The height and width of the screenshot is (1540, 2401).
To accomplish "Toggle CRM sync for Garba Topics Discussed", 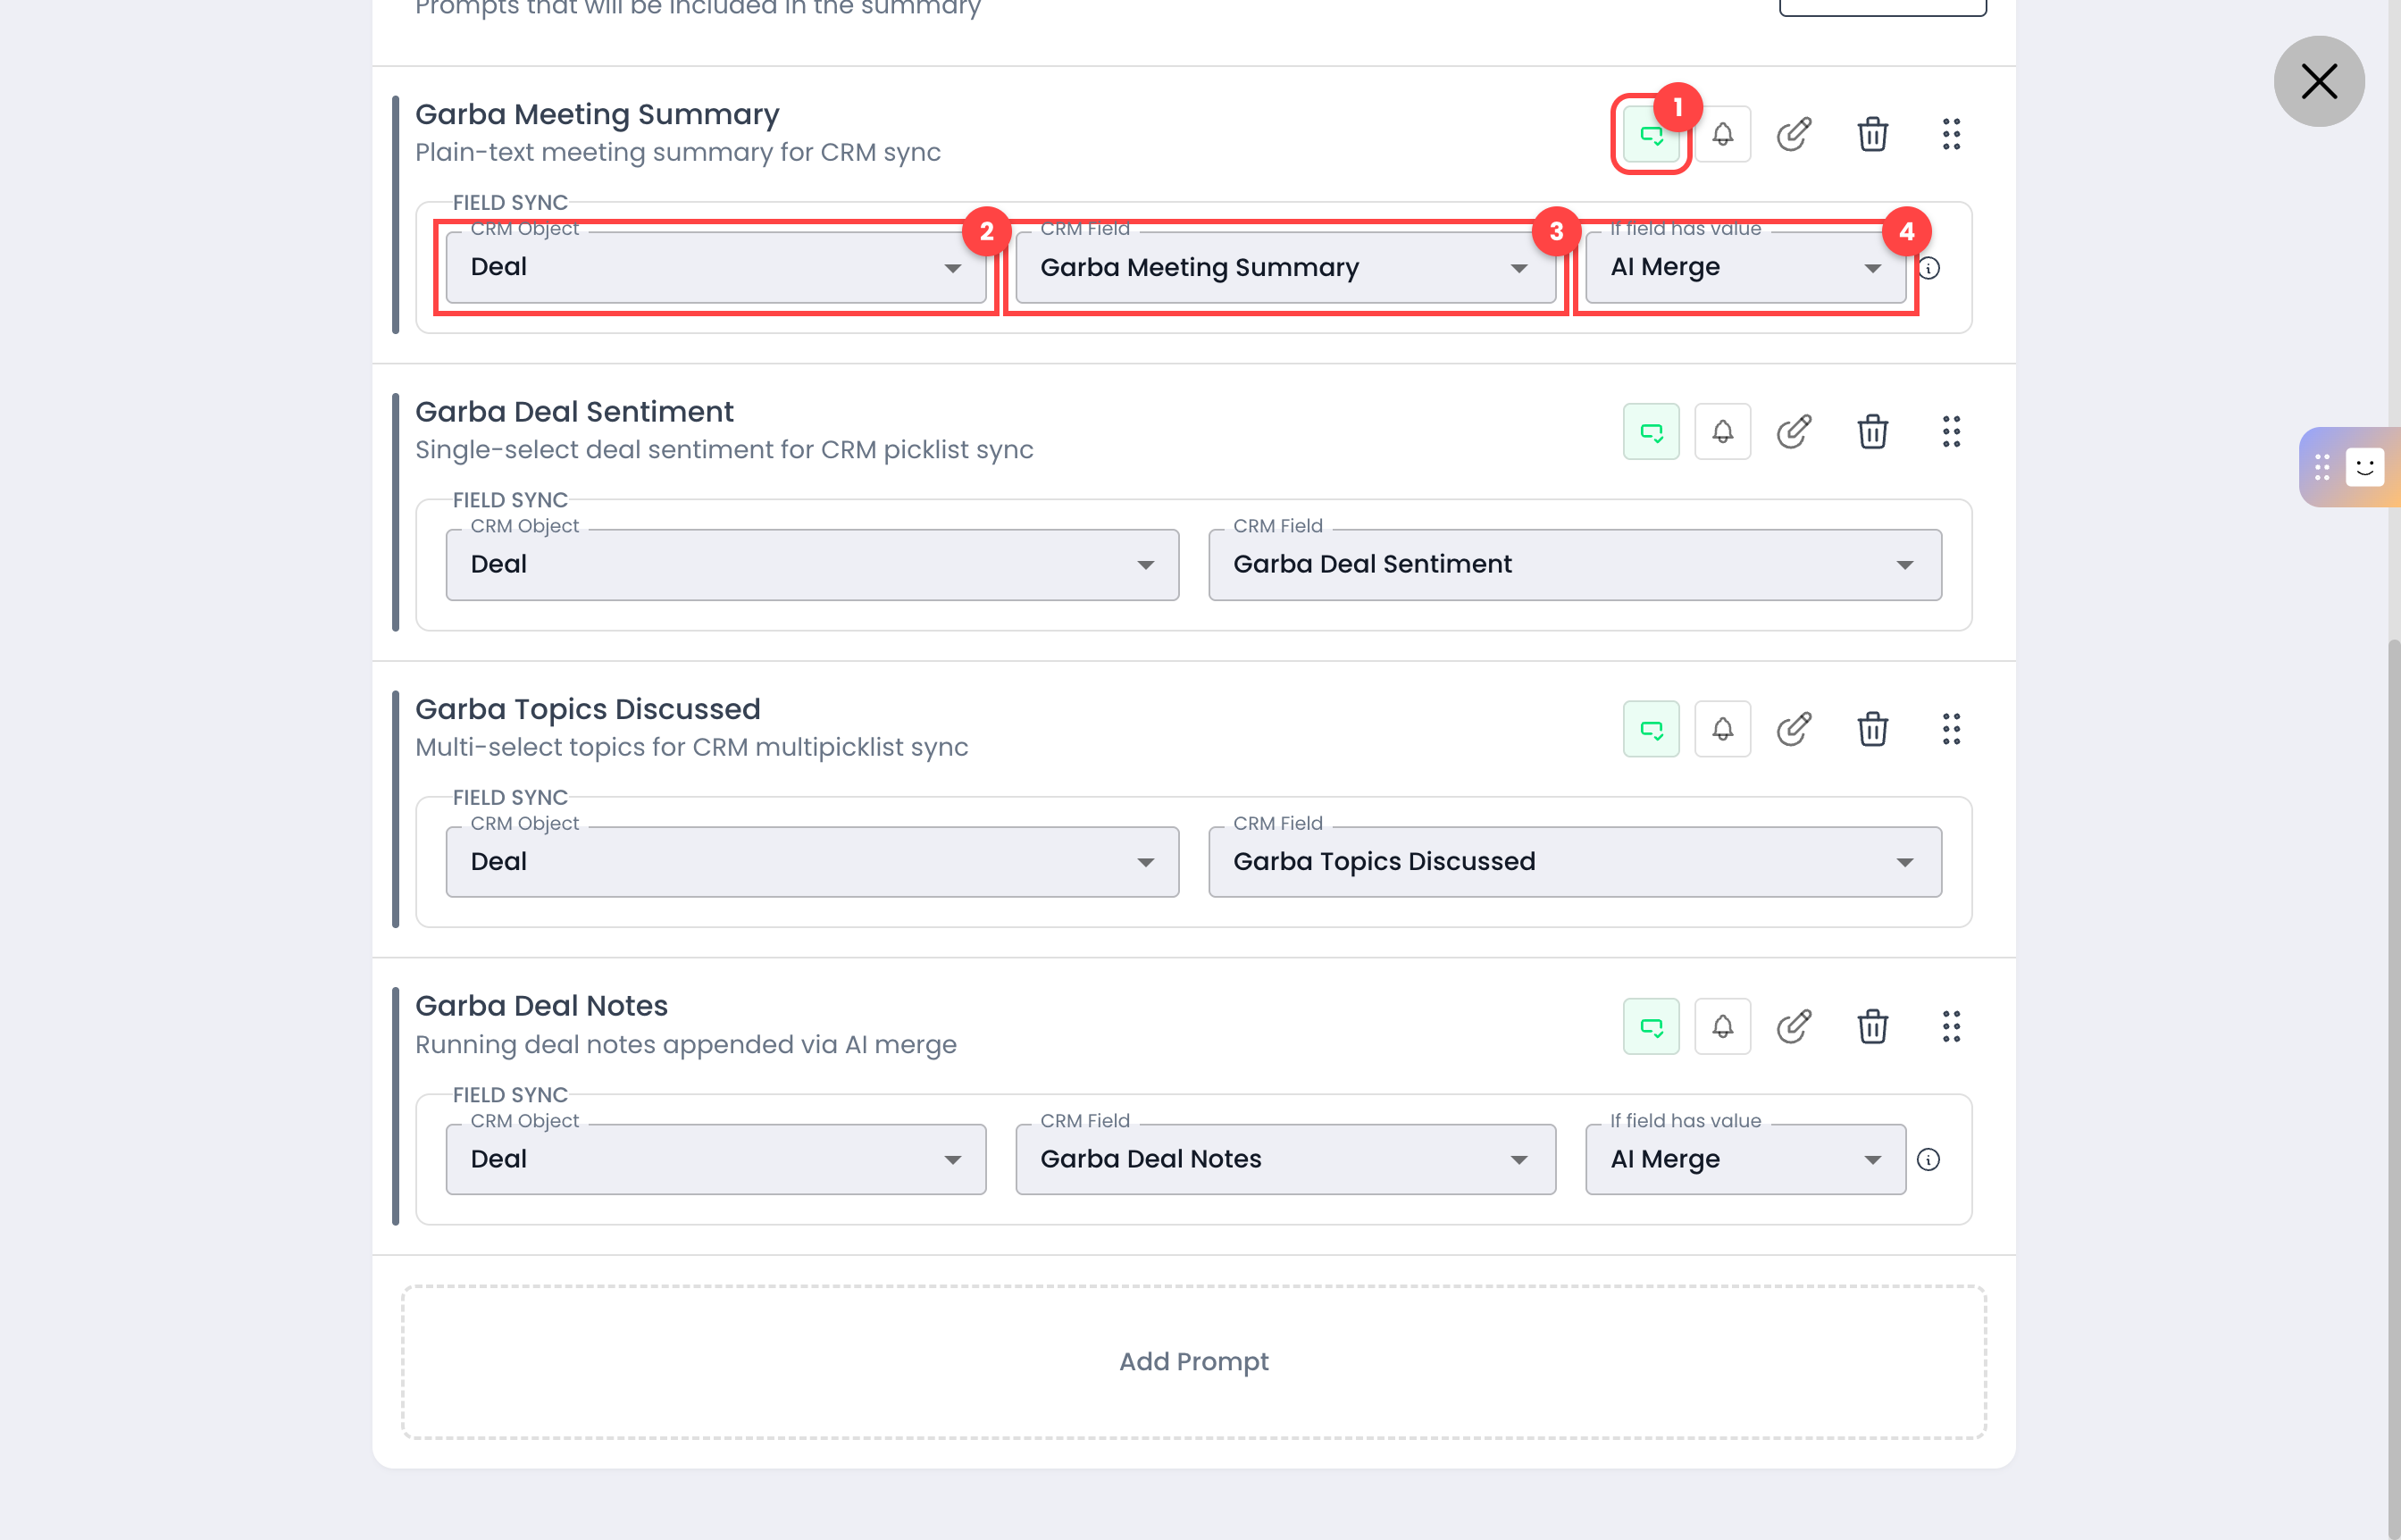I will point(1651,730).
